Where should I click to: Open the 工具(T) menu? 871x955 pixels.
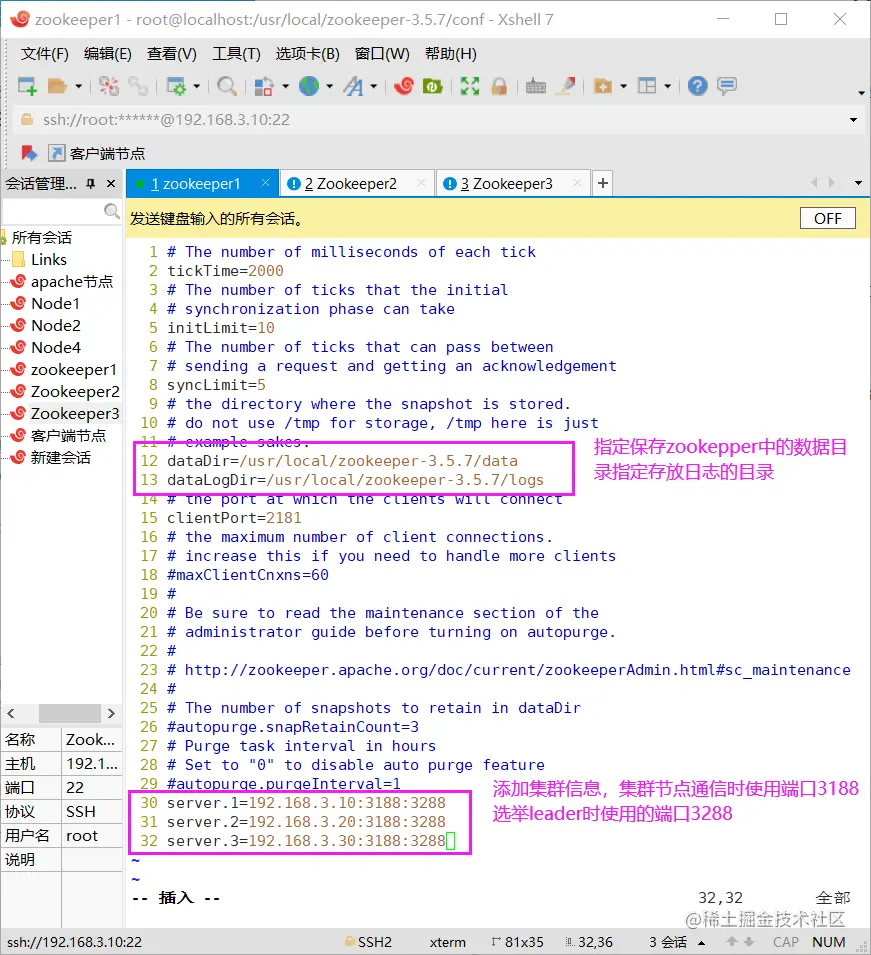tap(236, 54)
